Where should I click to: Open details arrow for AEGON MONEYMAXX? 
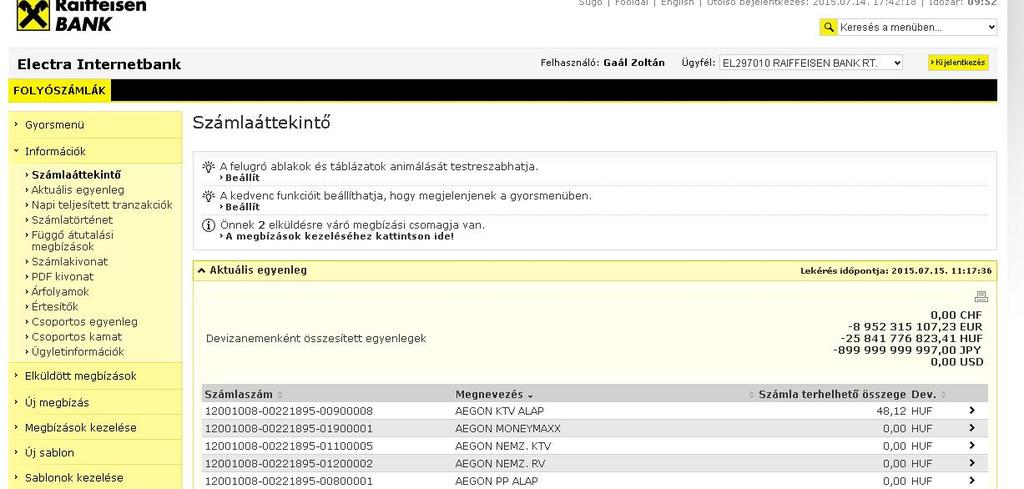972,428
